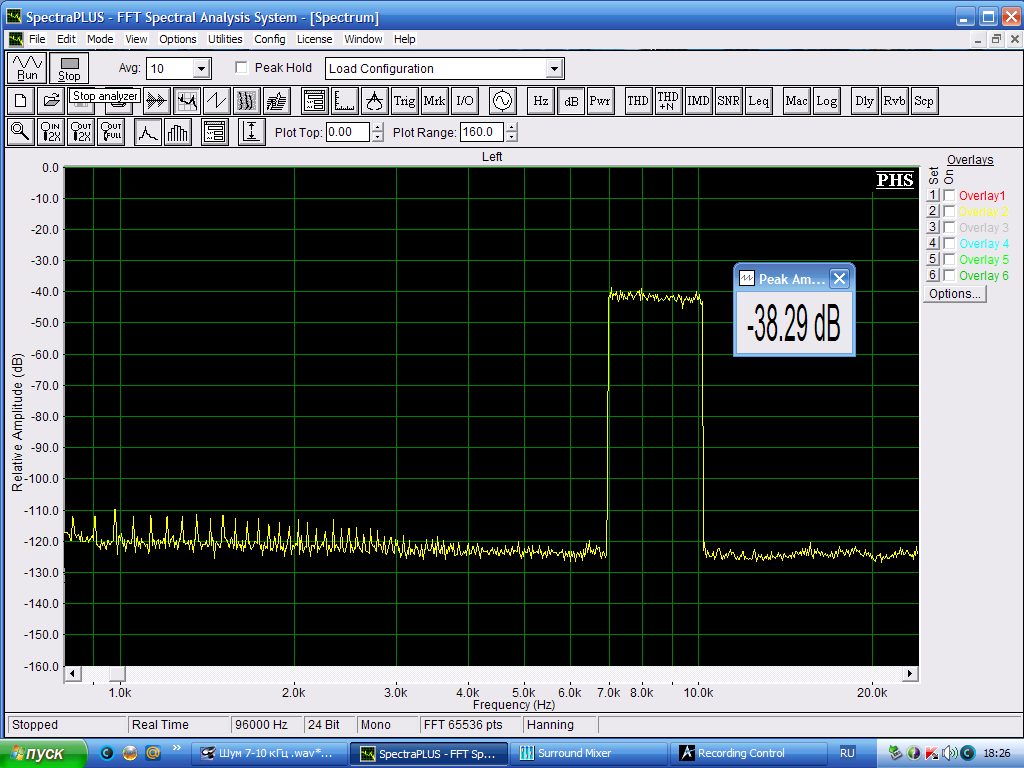
Task: Click the SNR utility button
Action: [x=728, y=101]
